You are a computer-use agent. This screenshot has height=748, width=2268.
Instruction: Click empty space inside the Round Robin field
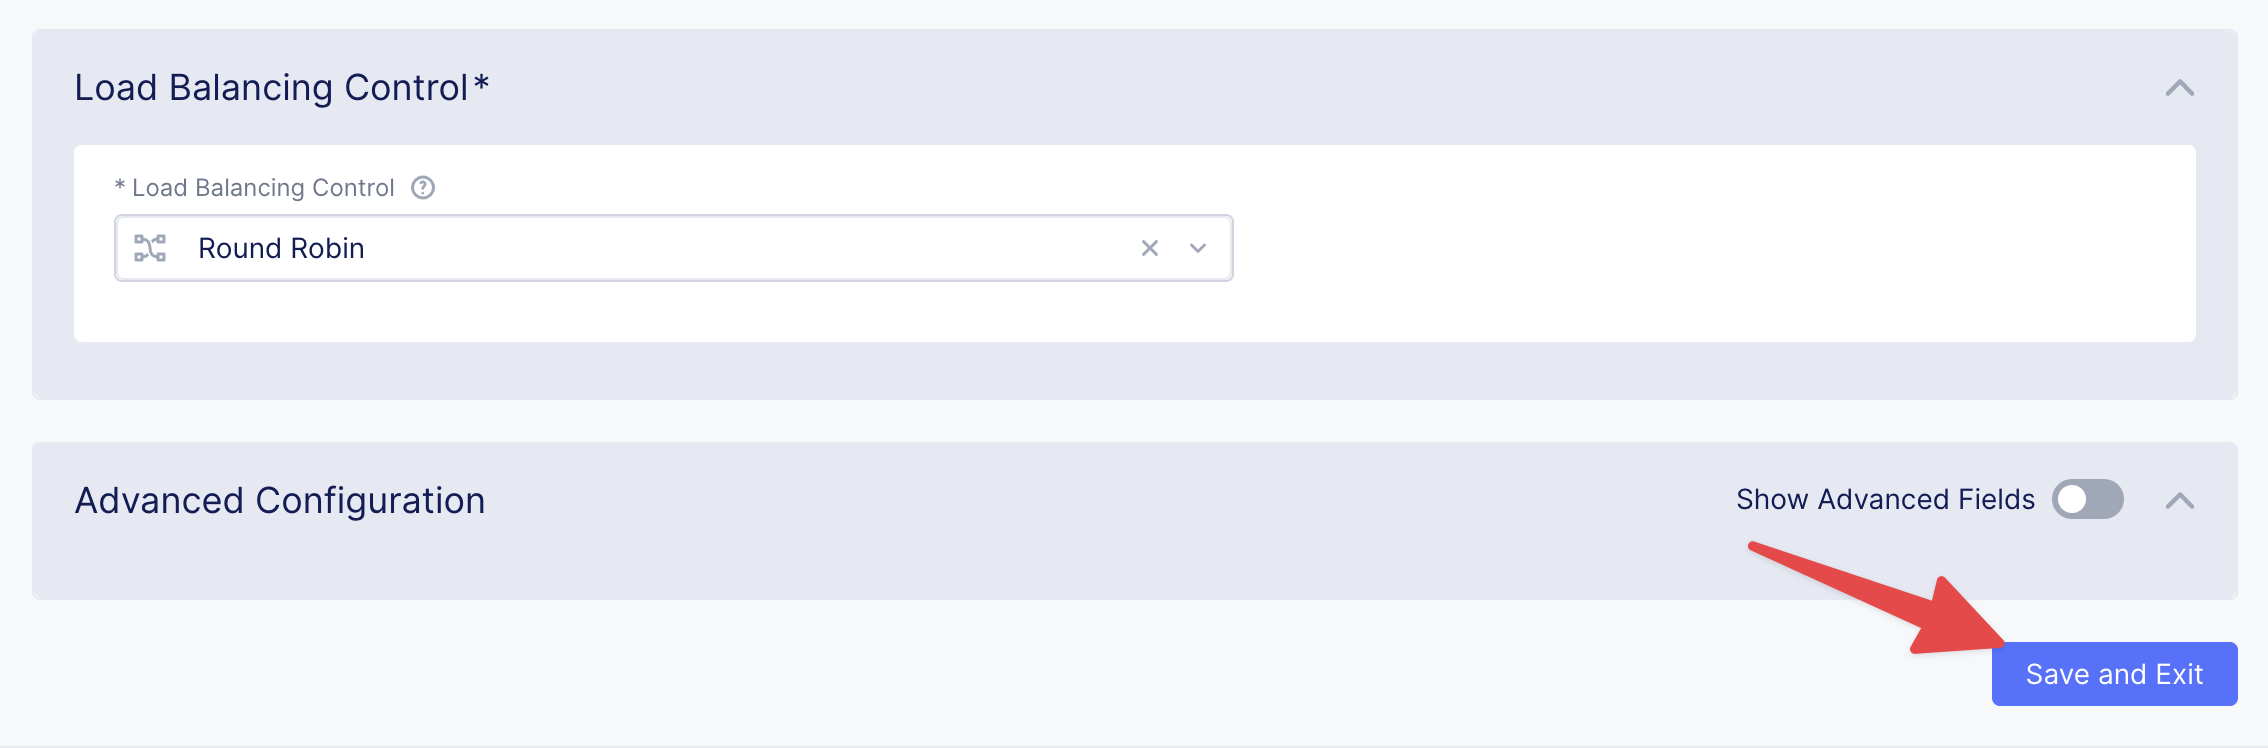(x=750, y=248)
